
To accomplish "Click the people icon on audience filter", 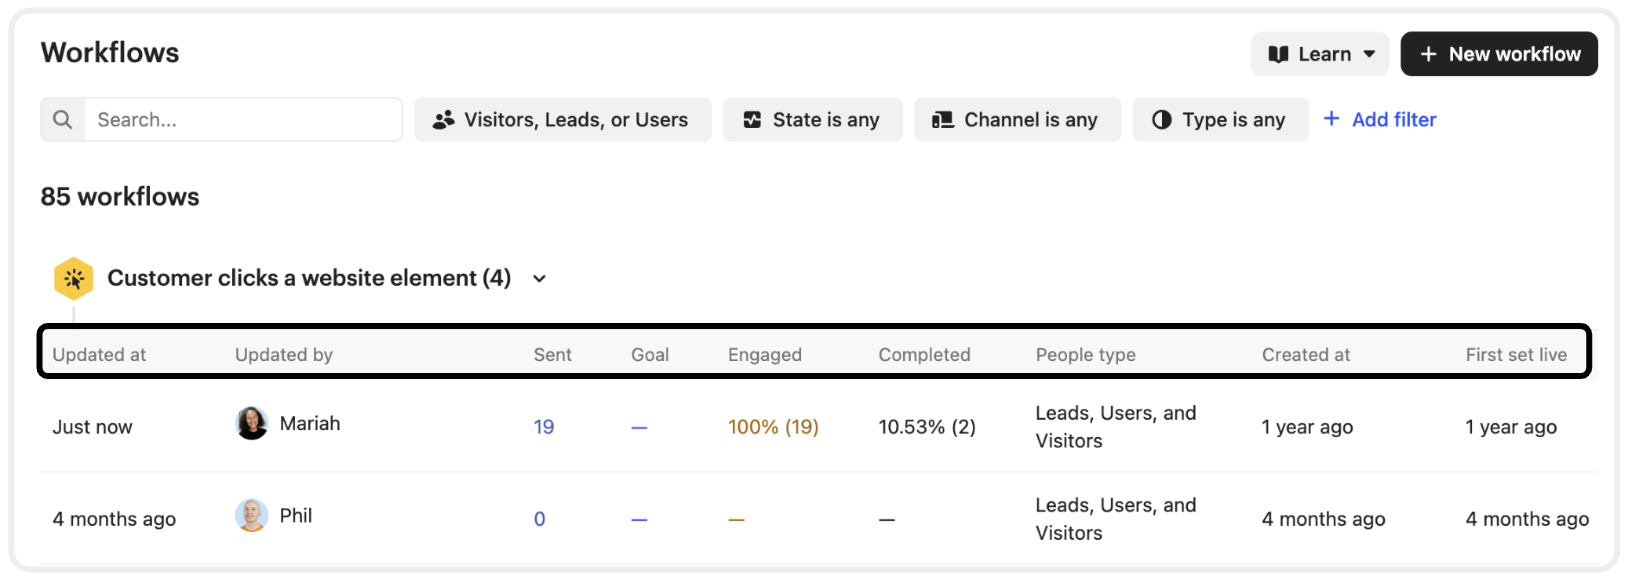I will pos(443,120).
